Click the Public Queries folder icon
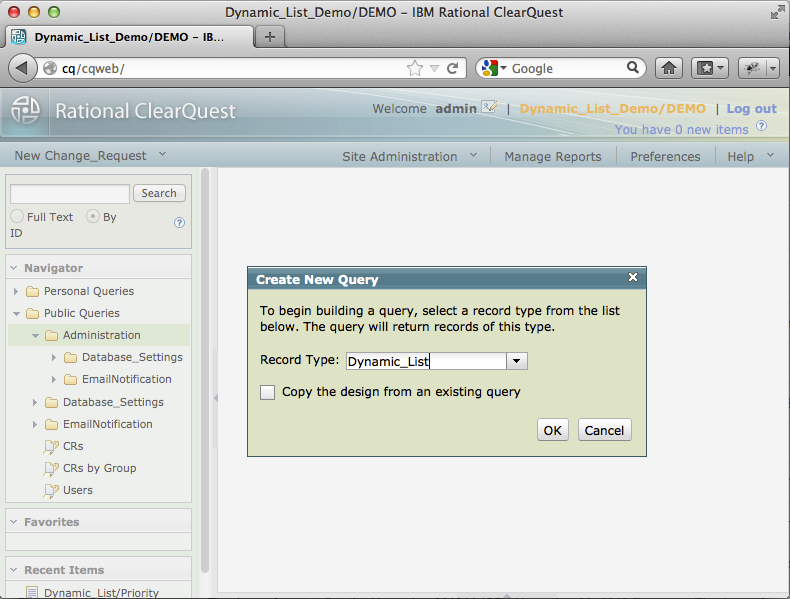The image size is (790, 599). pyautogui.click(x=33, y=313)
